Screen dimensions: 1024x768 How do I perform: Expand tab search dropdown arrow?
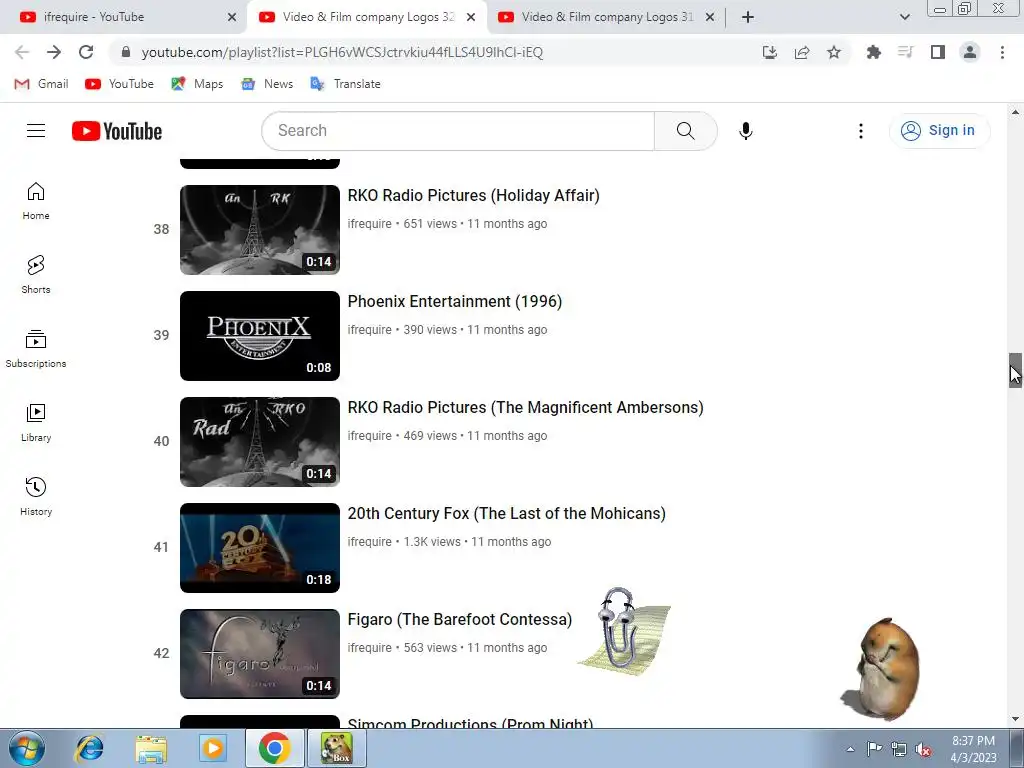coord(904,17)
